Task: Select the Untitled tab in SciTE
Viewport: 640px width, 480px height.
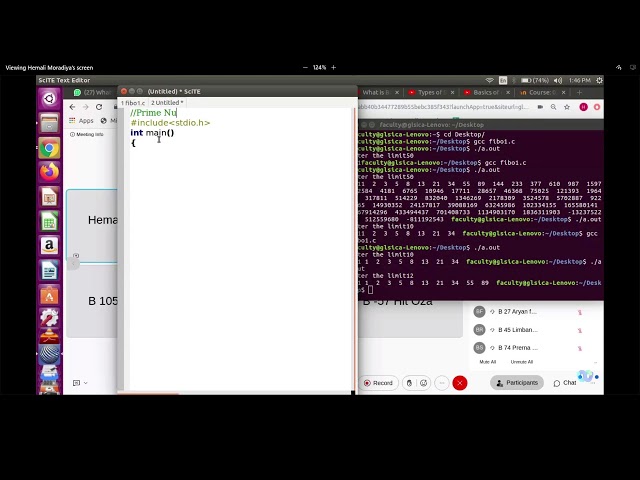Action: tap(167, 103)
